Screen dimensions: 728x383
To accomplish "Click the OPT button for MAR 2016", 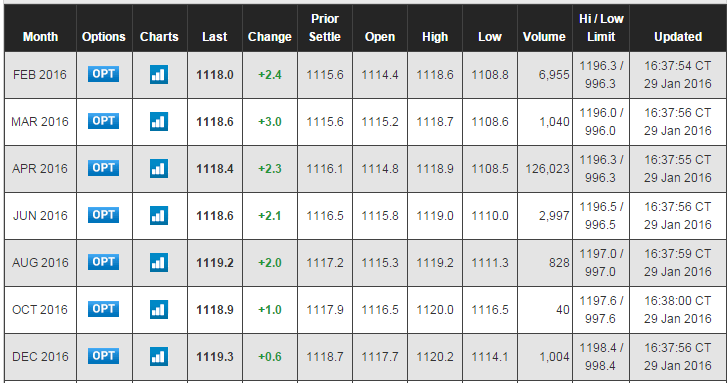I will coord(104,121).
